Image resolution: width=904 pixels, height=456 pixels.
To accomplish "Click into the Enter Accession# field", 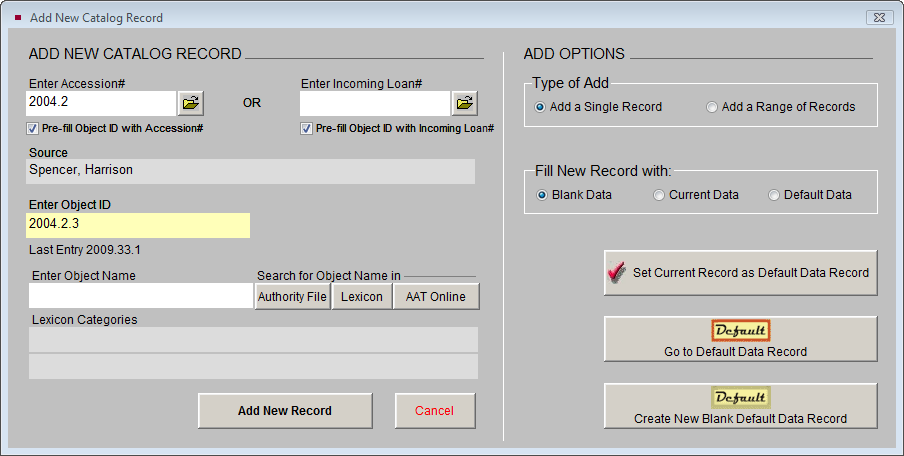I will point(101,103).
